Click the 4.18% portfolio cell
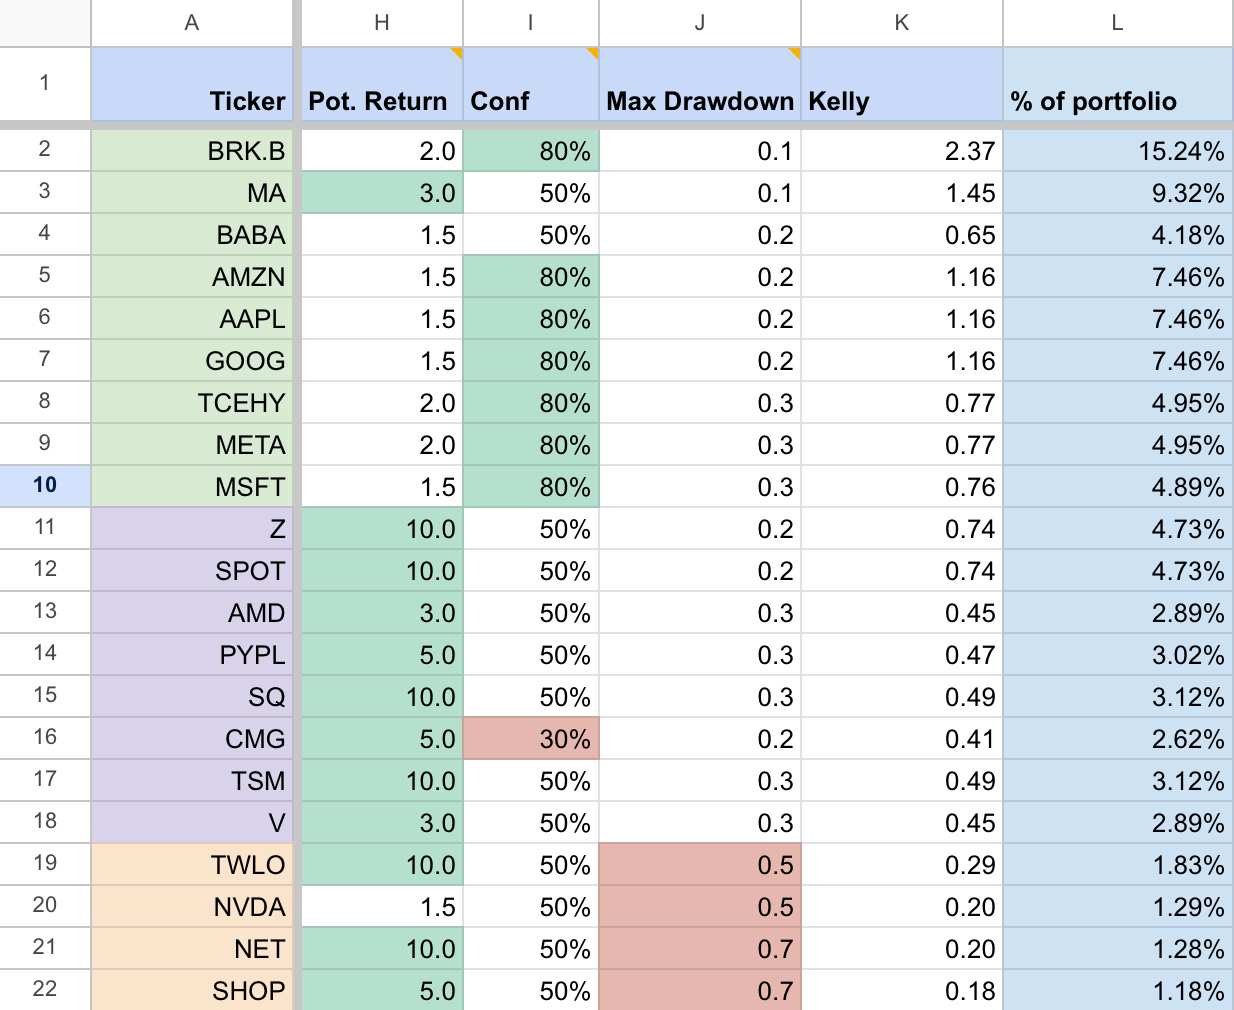The image size is (1234, 1010). click(1118, 235)
